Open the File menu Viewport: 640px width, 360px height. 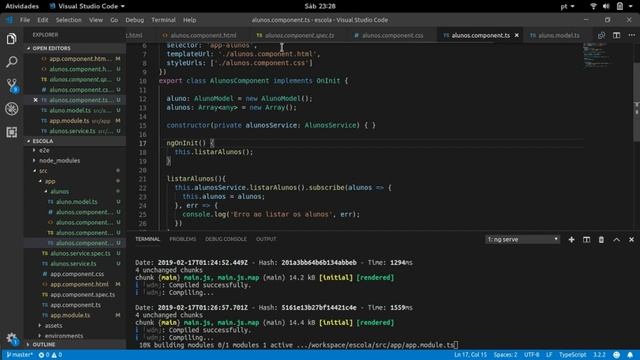pyautogui.click(x=25, y=20)
